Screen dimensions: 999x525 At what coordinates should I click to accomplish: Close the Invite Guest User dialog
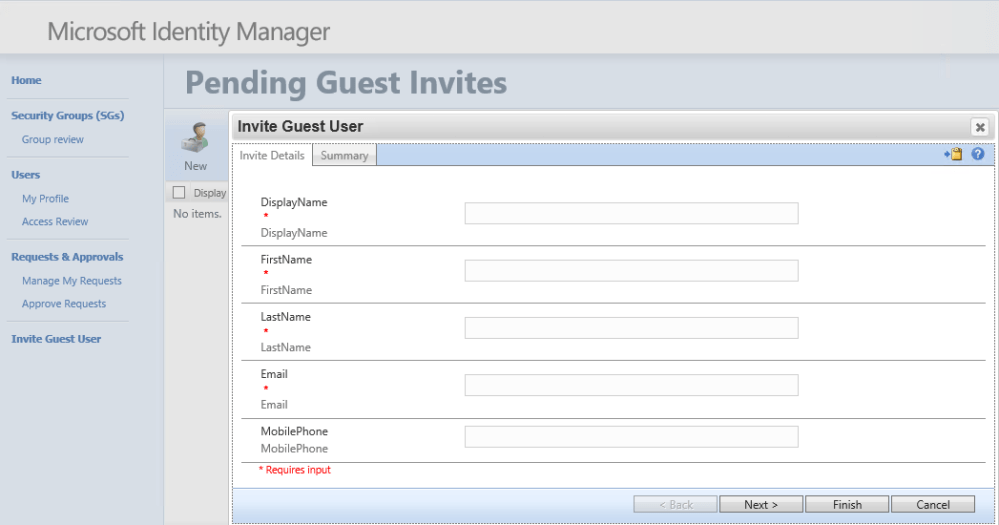coord(980,127)
